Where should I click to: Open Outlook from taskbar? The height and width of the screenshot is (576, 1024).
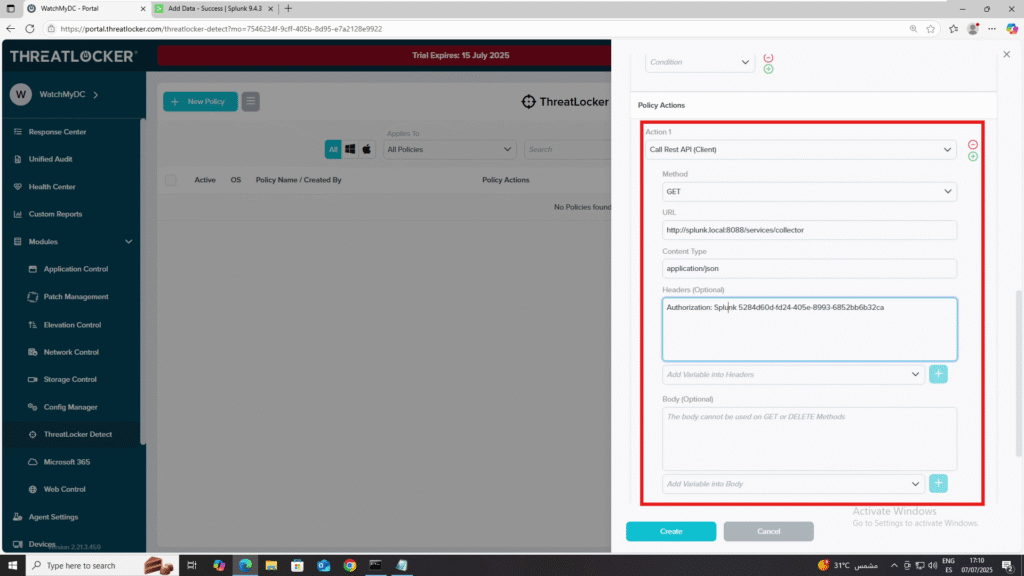click(323, 566)
